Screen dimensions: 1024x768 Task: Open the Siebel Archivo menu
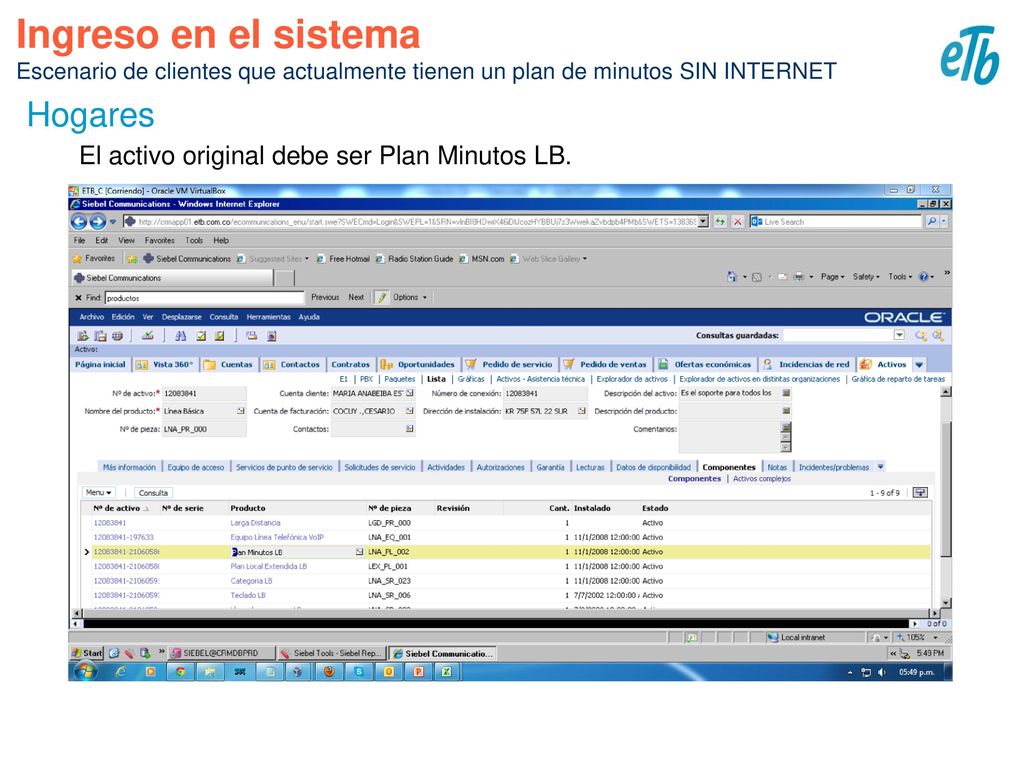[x=91, y=317]
